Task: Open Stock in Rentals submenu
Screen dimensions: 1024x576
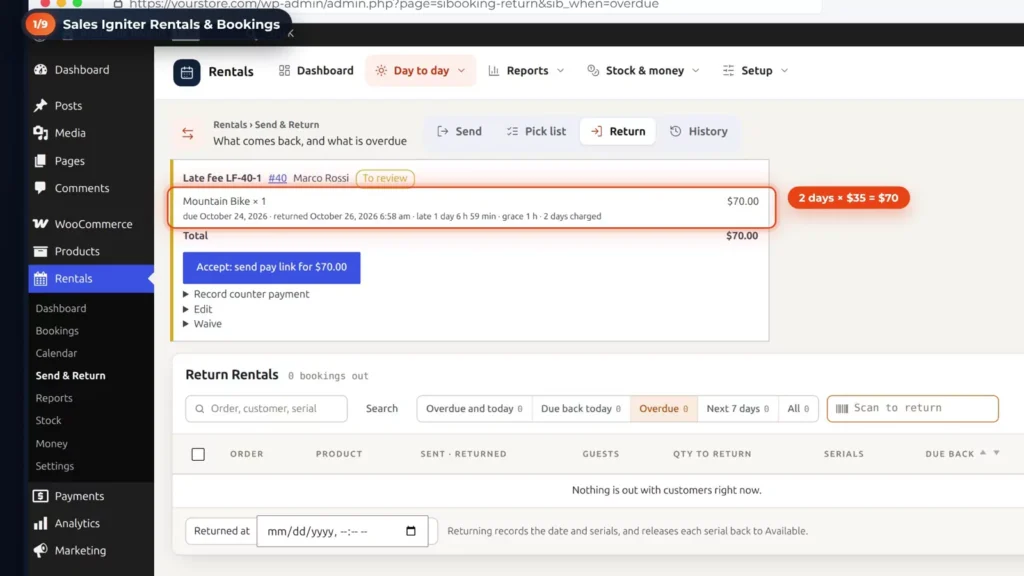Action: [x=48, y=421]
